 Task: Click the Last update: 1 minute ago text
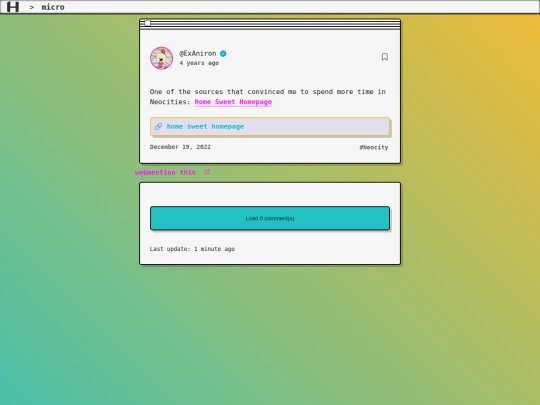(x=192, y=249)
